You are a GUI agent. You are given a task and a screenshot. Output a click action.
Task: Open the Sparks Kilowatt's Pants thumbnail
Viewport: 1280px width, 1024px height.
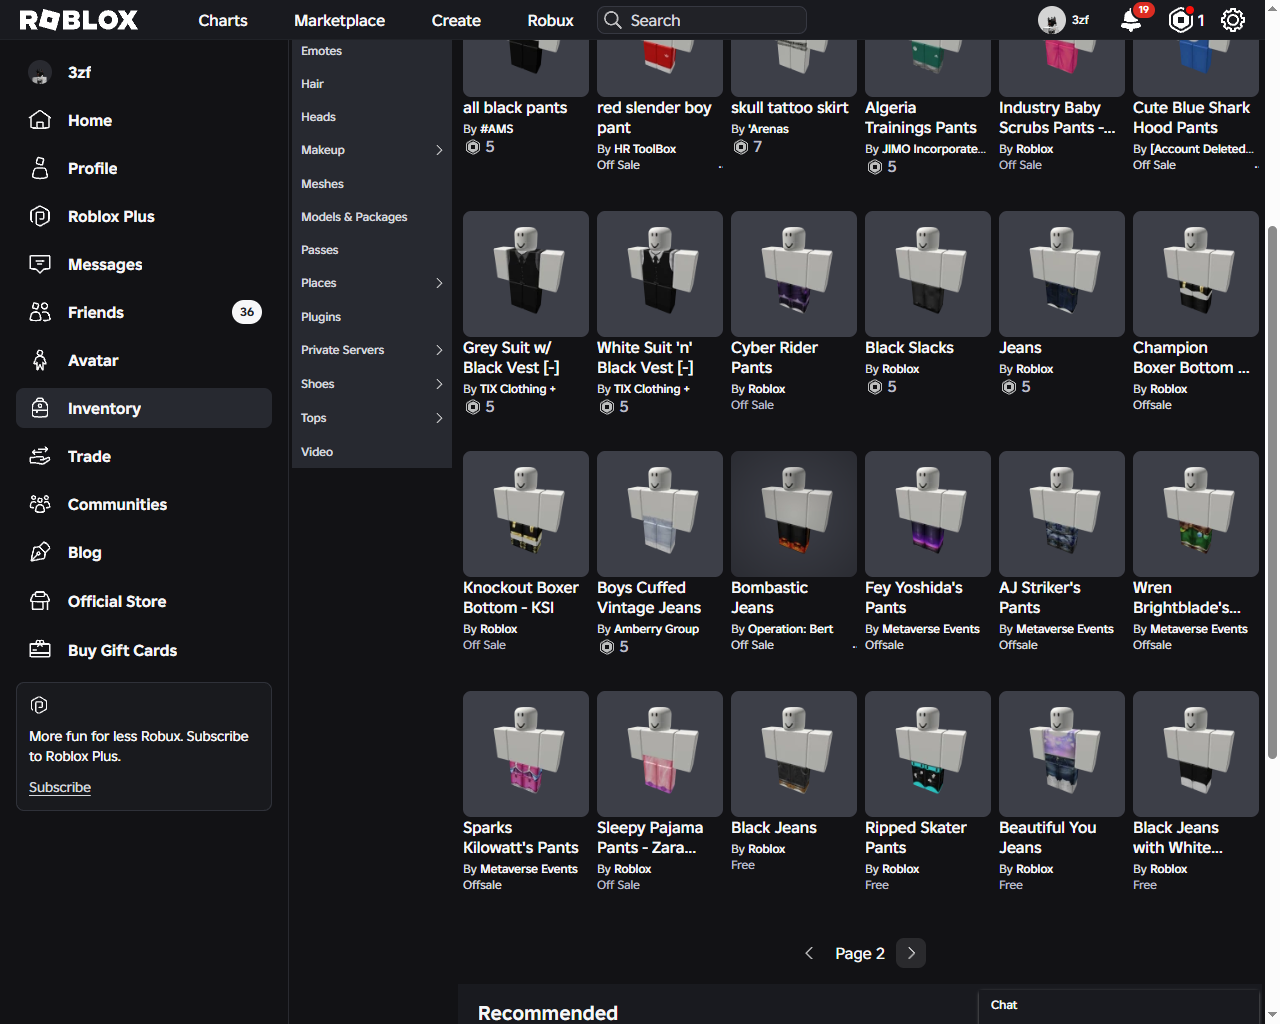pyautogui.click(x=526, y=754)
